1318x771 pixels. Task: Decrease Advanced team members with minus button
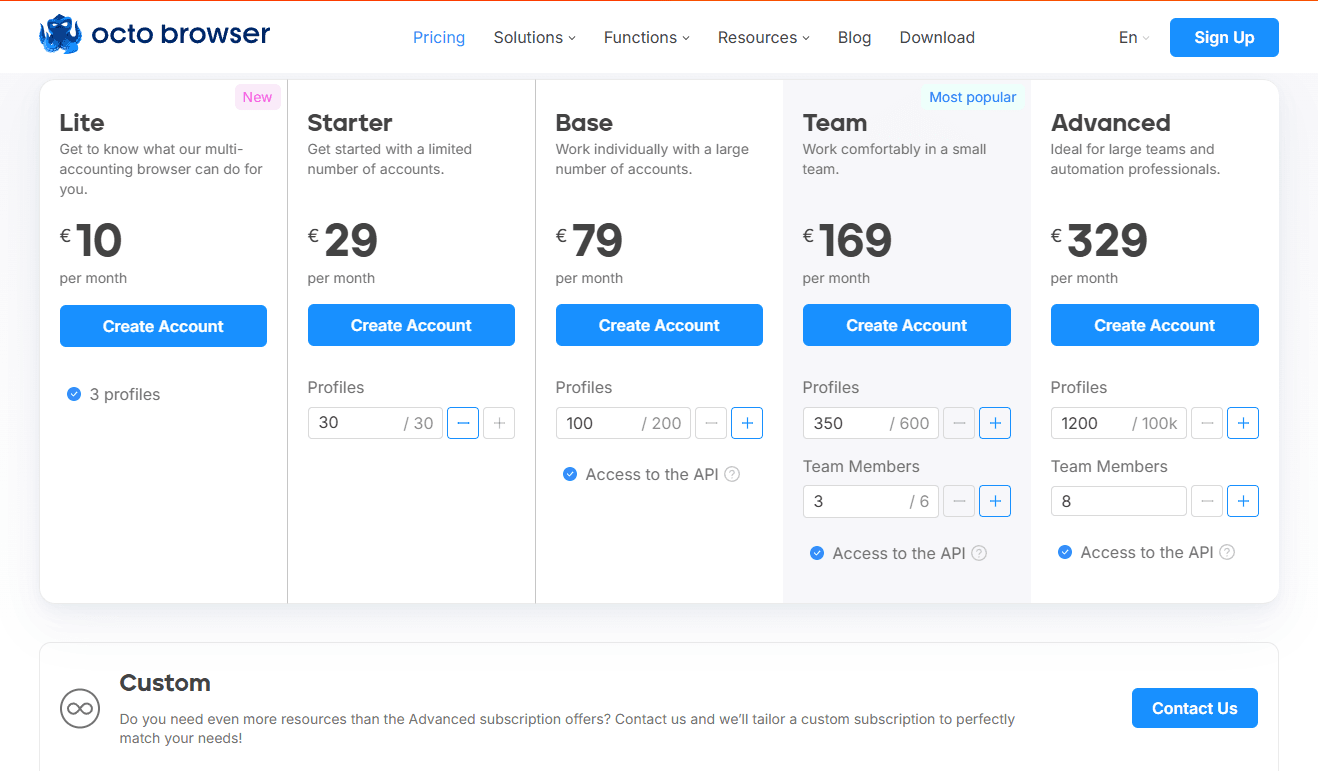click(1207, 501)
